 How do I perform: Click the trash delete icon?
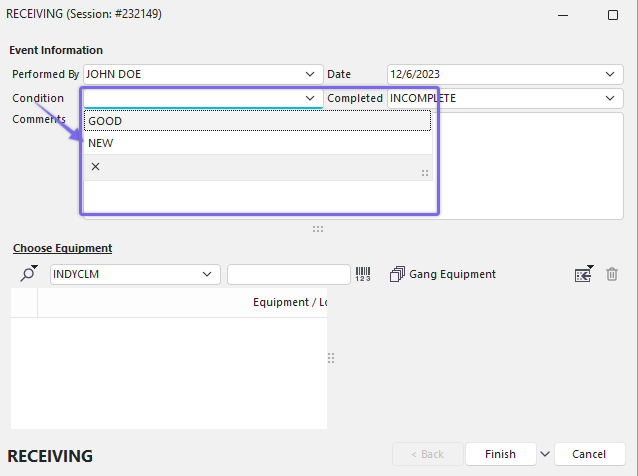(x=612, y=274)
